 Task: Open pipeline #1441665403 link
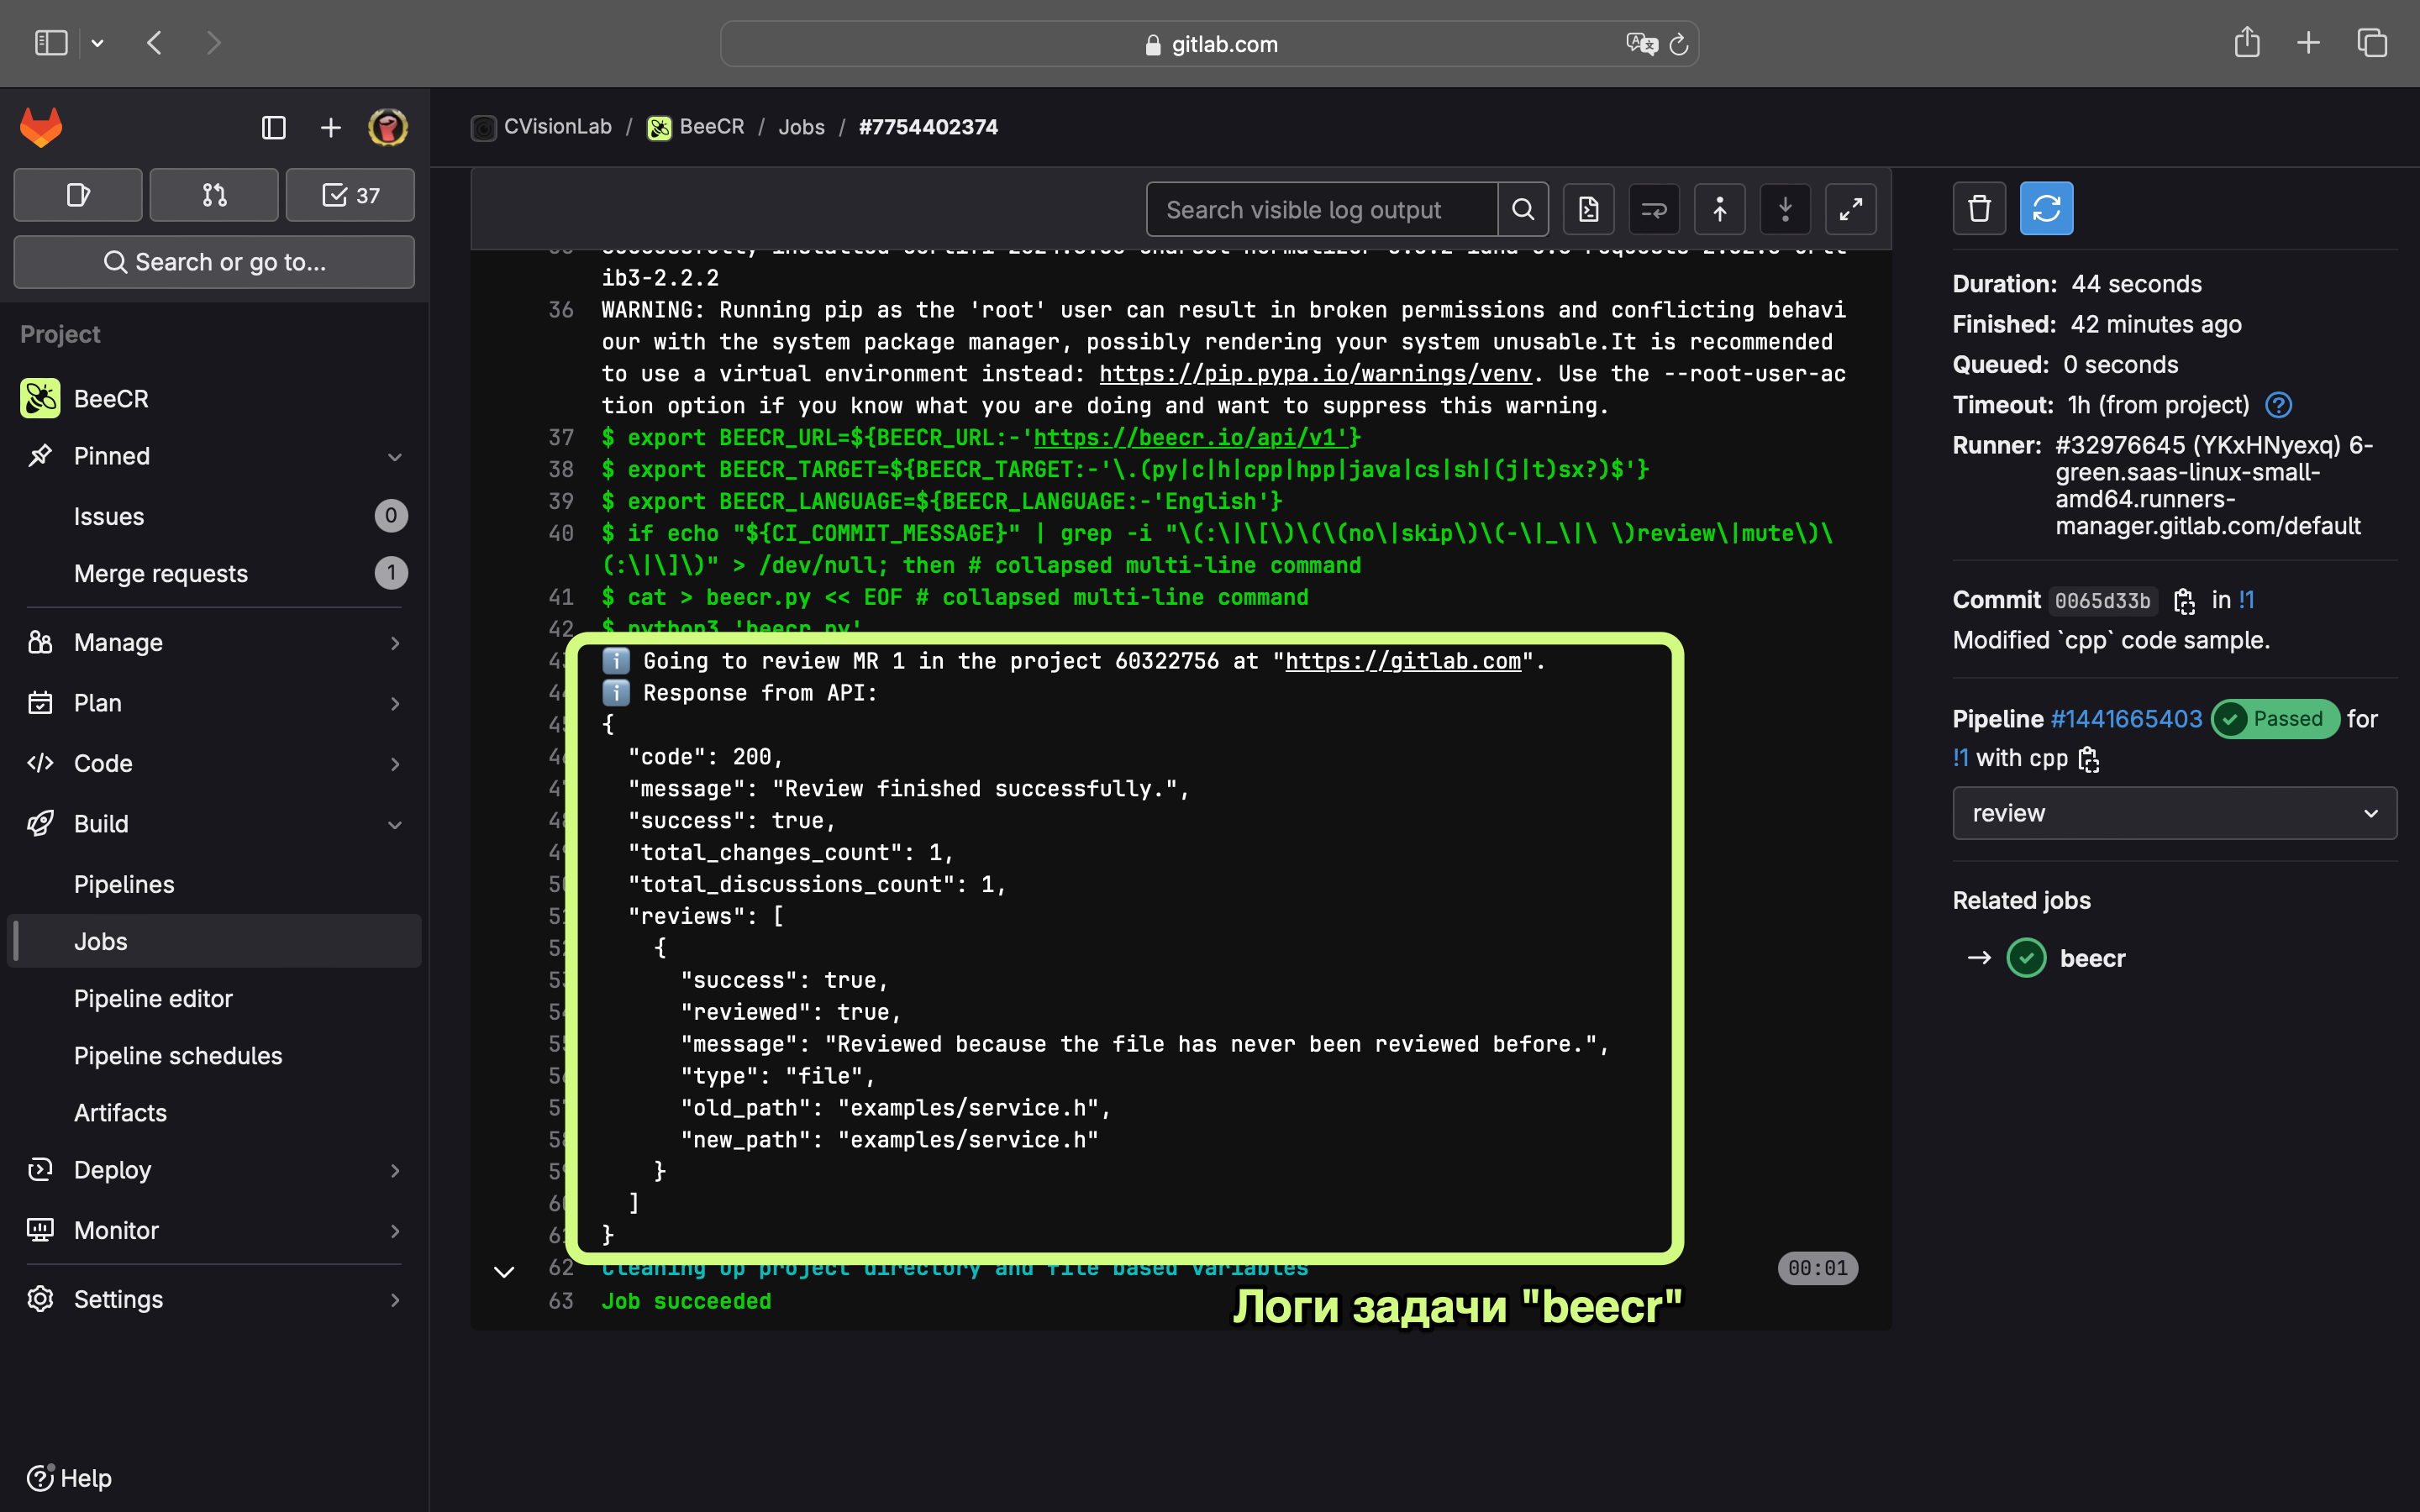(x=2126, y=719)
